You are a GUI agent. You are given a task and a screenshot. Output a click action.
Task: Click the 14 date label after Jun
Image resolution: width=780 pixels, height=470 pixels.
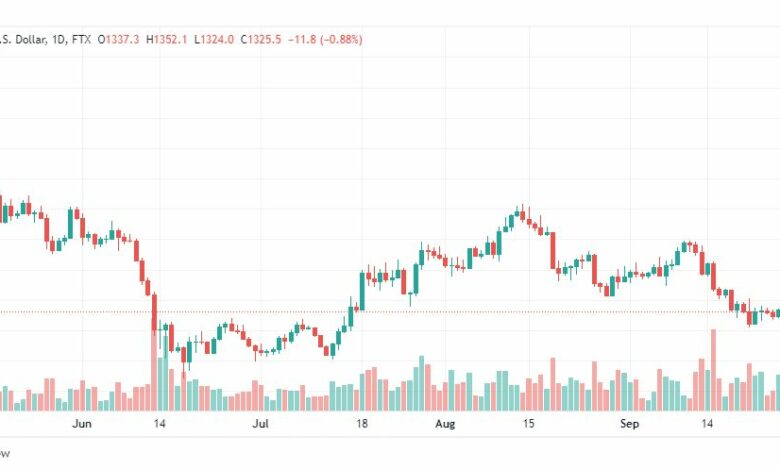coord(159,424)
